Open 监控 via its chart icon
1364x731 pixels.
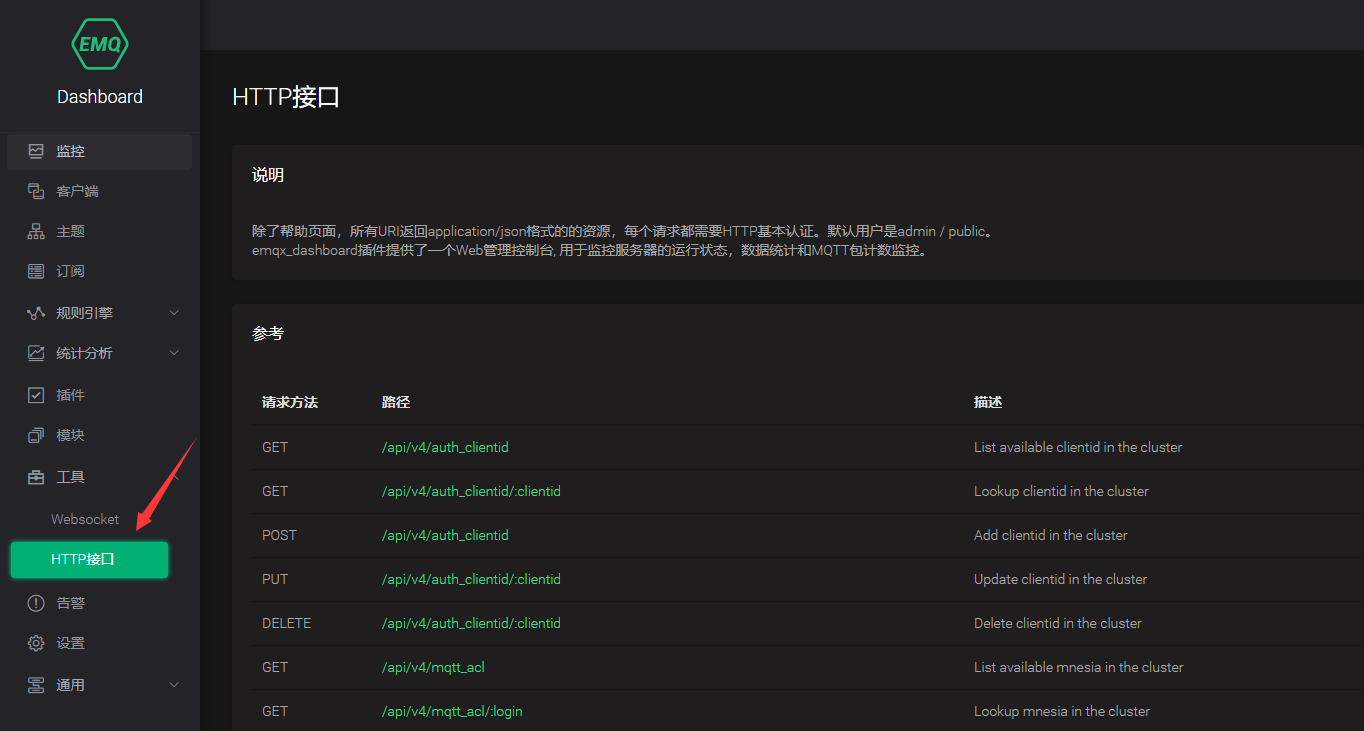click(x=36, y=151)
